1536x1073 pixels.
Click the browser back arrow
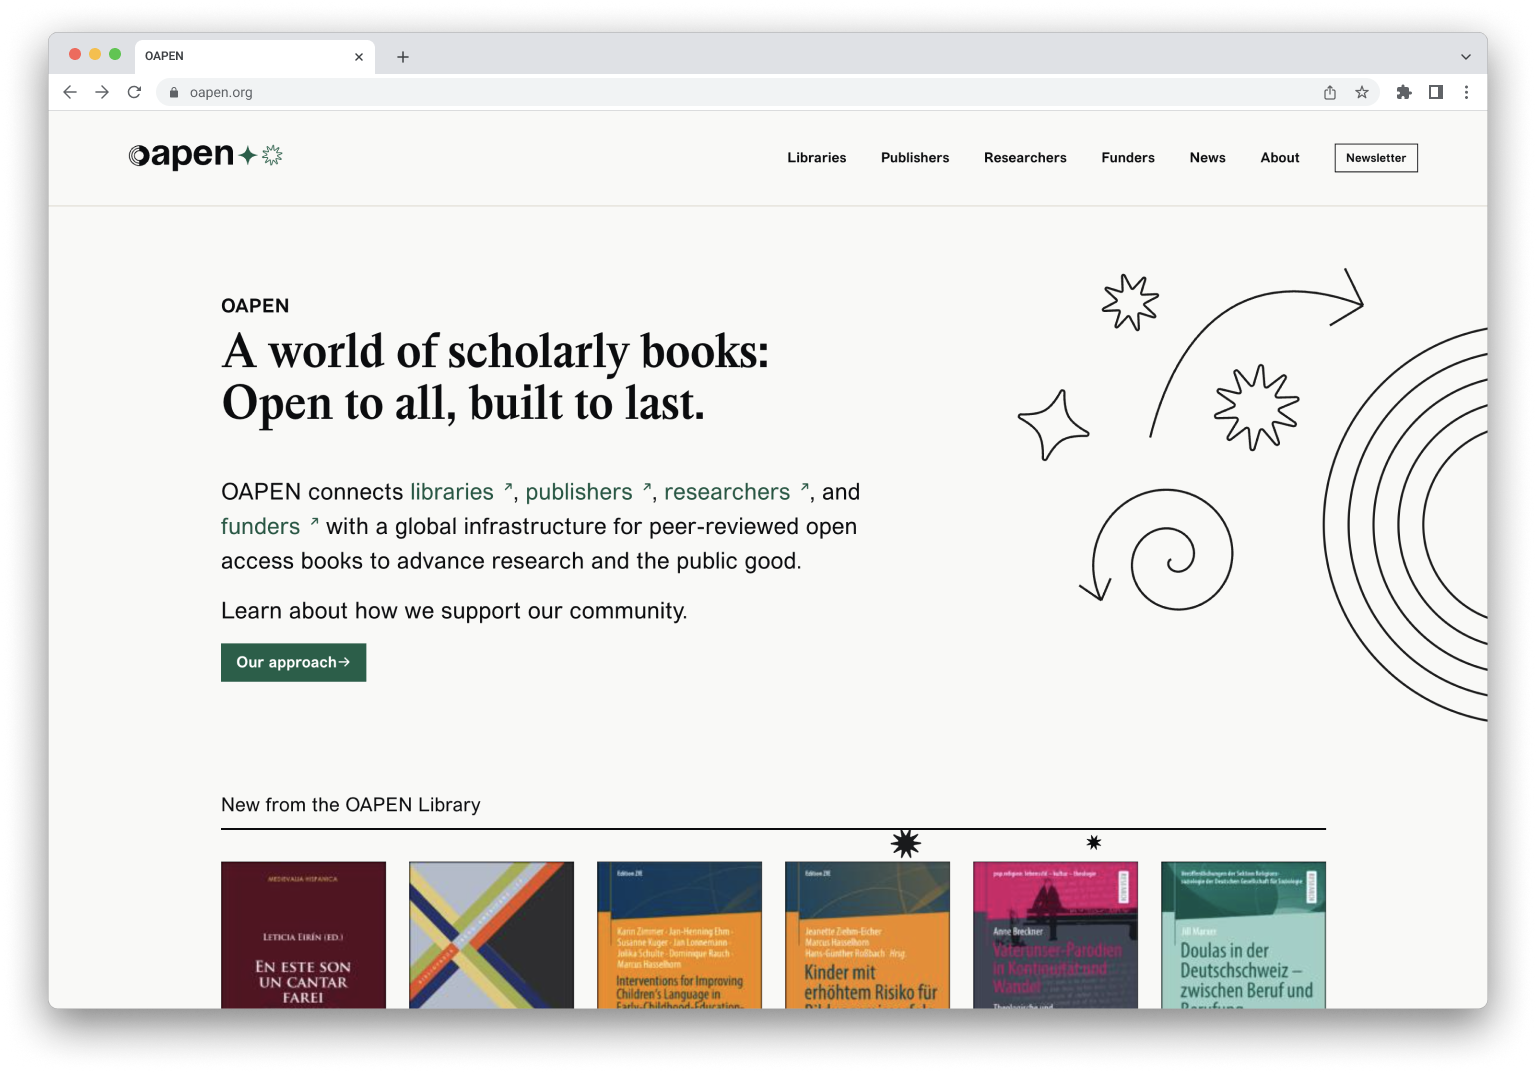click(69, 92)
